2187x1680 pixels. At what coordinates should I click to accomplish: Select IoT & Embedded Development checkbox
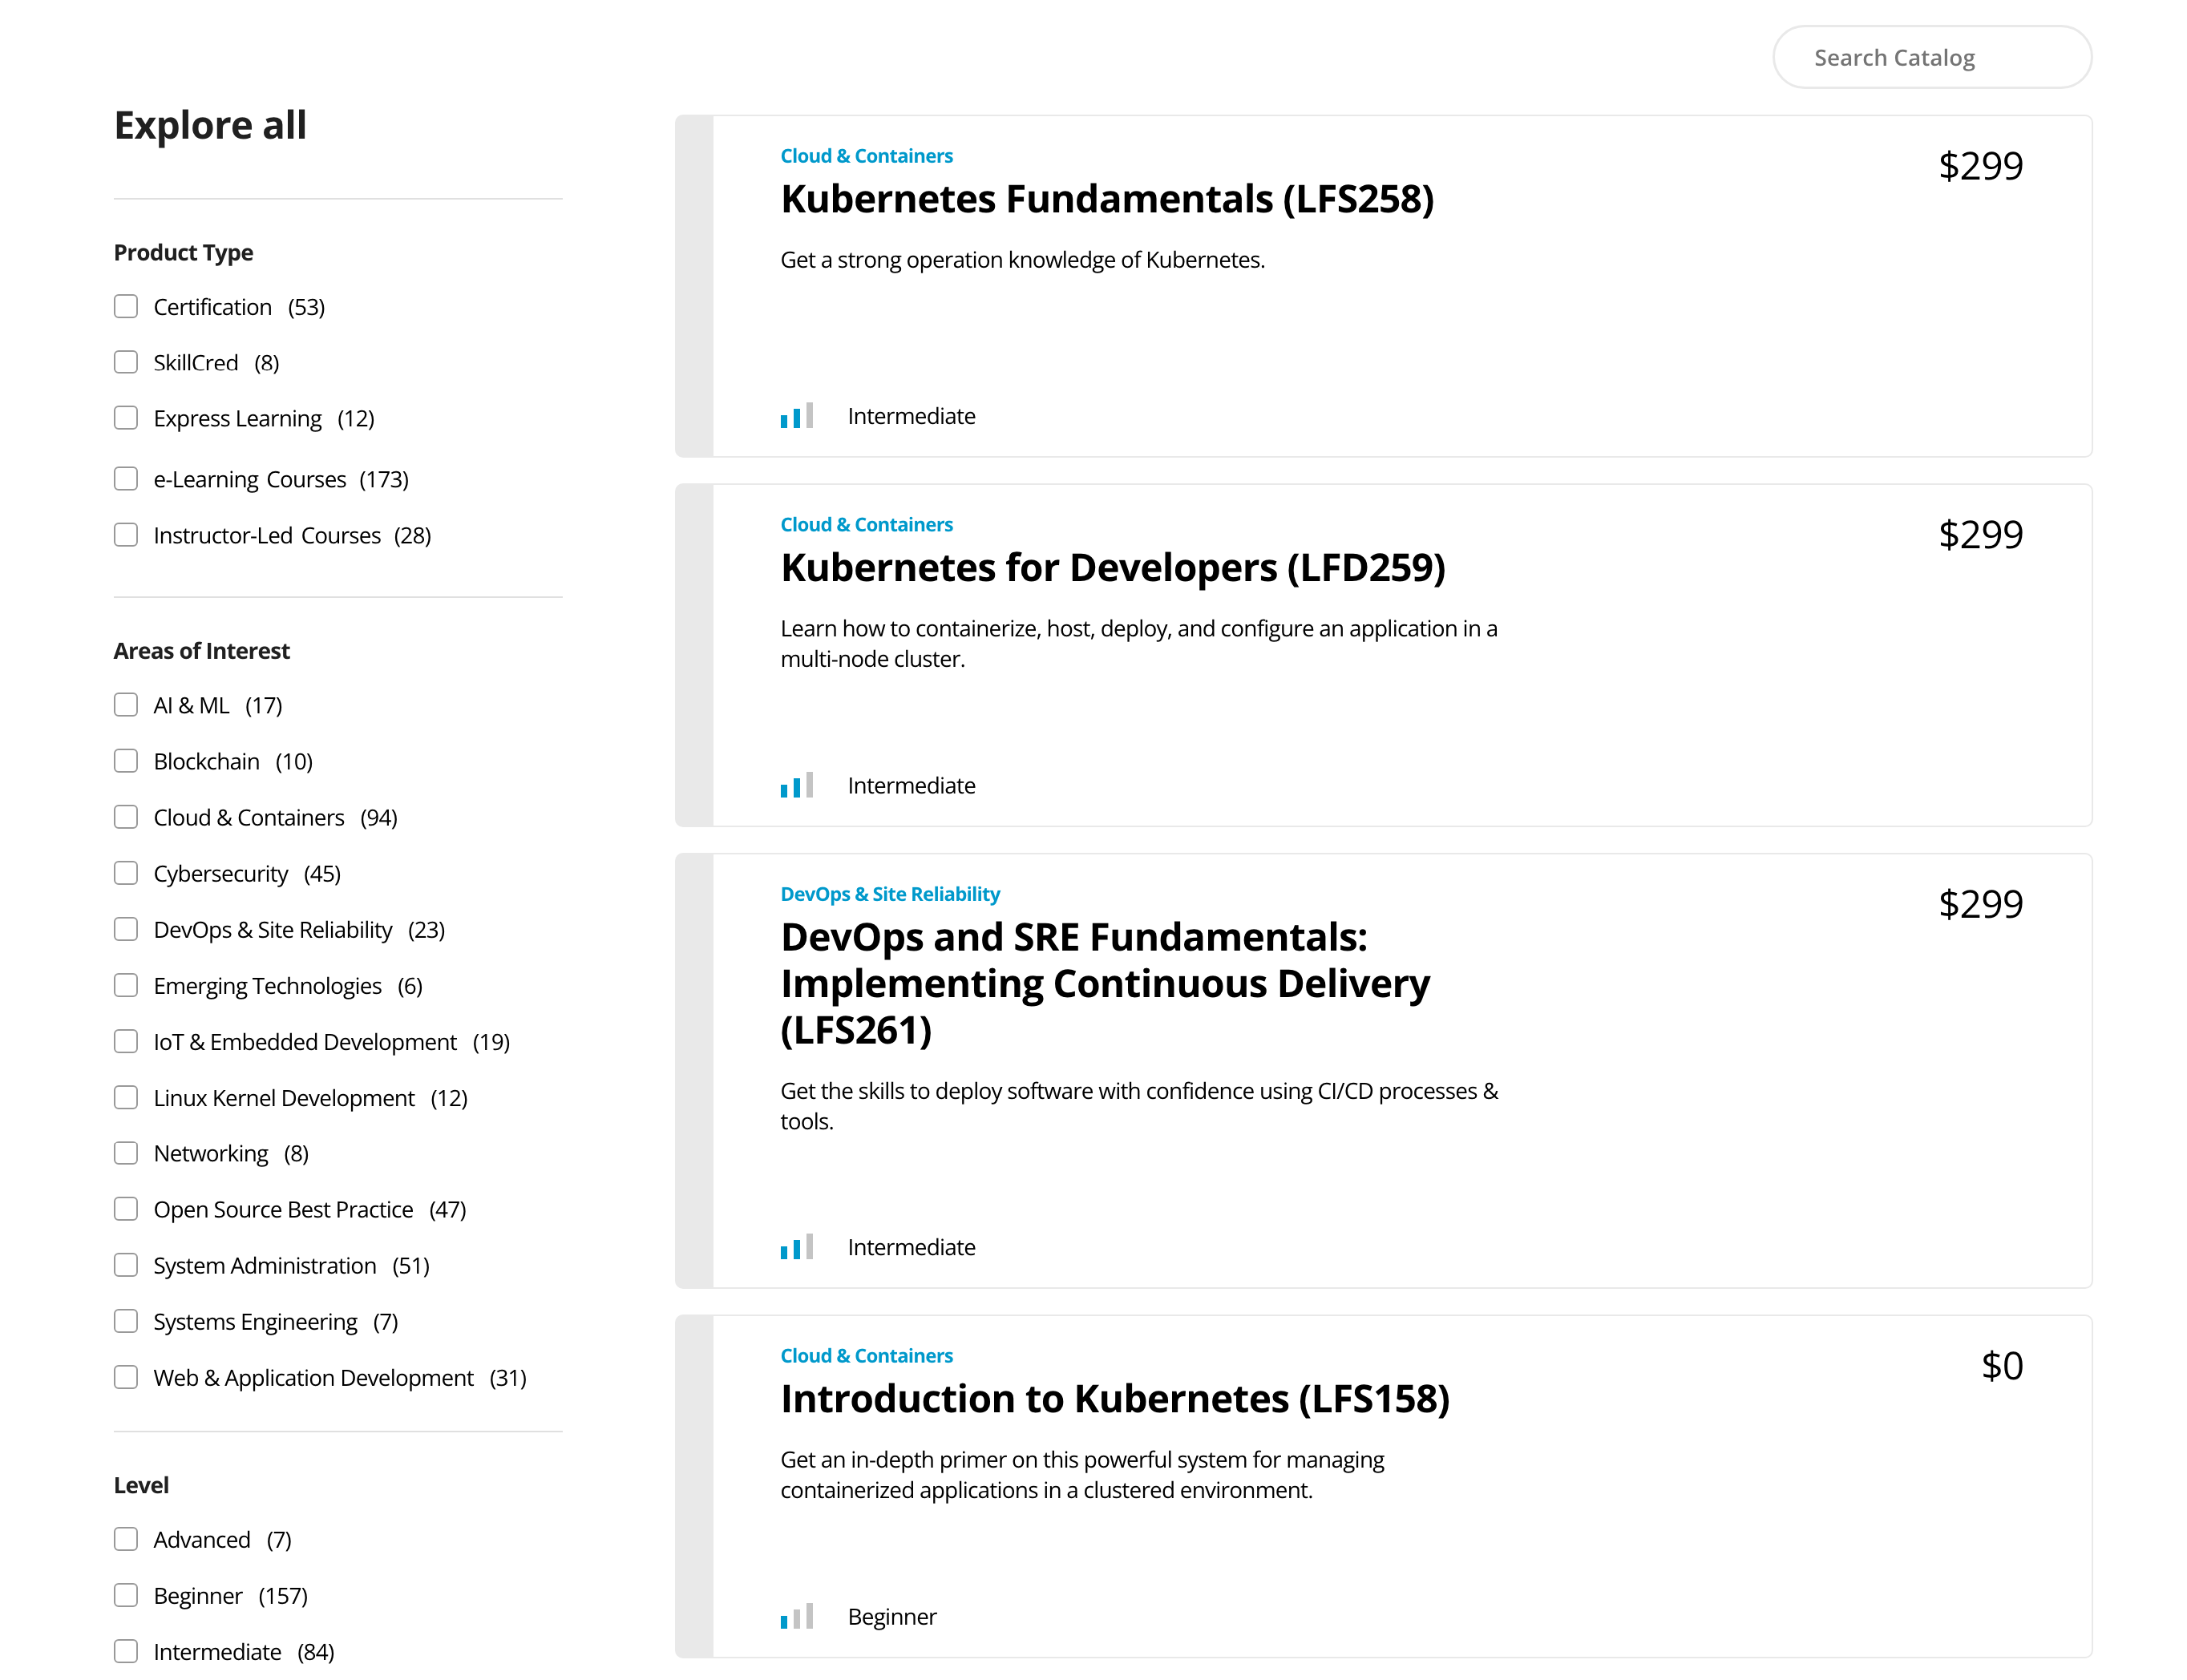(126, 1041)
